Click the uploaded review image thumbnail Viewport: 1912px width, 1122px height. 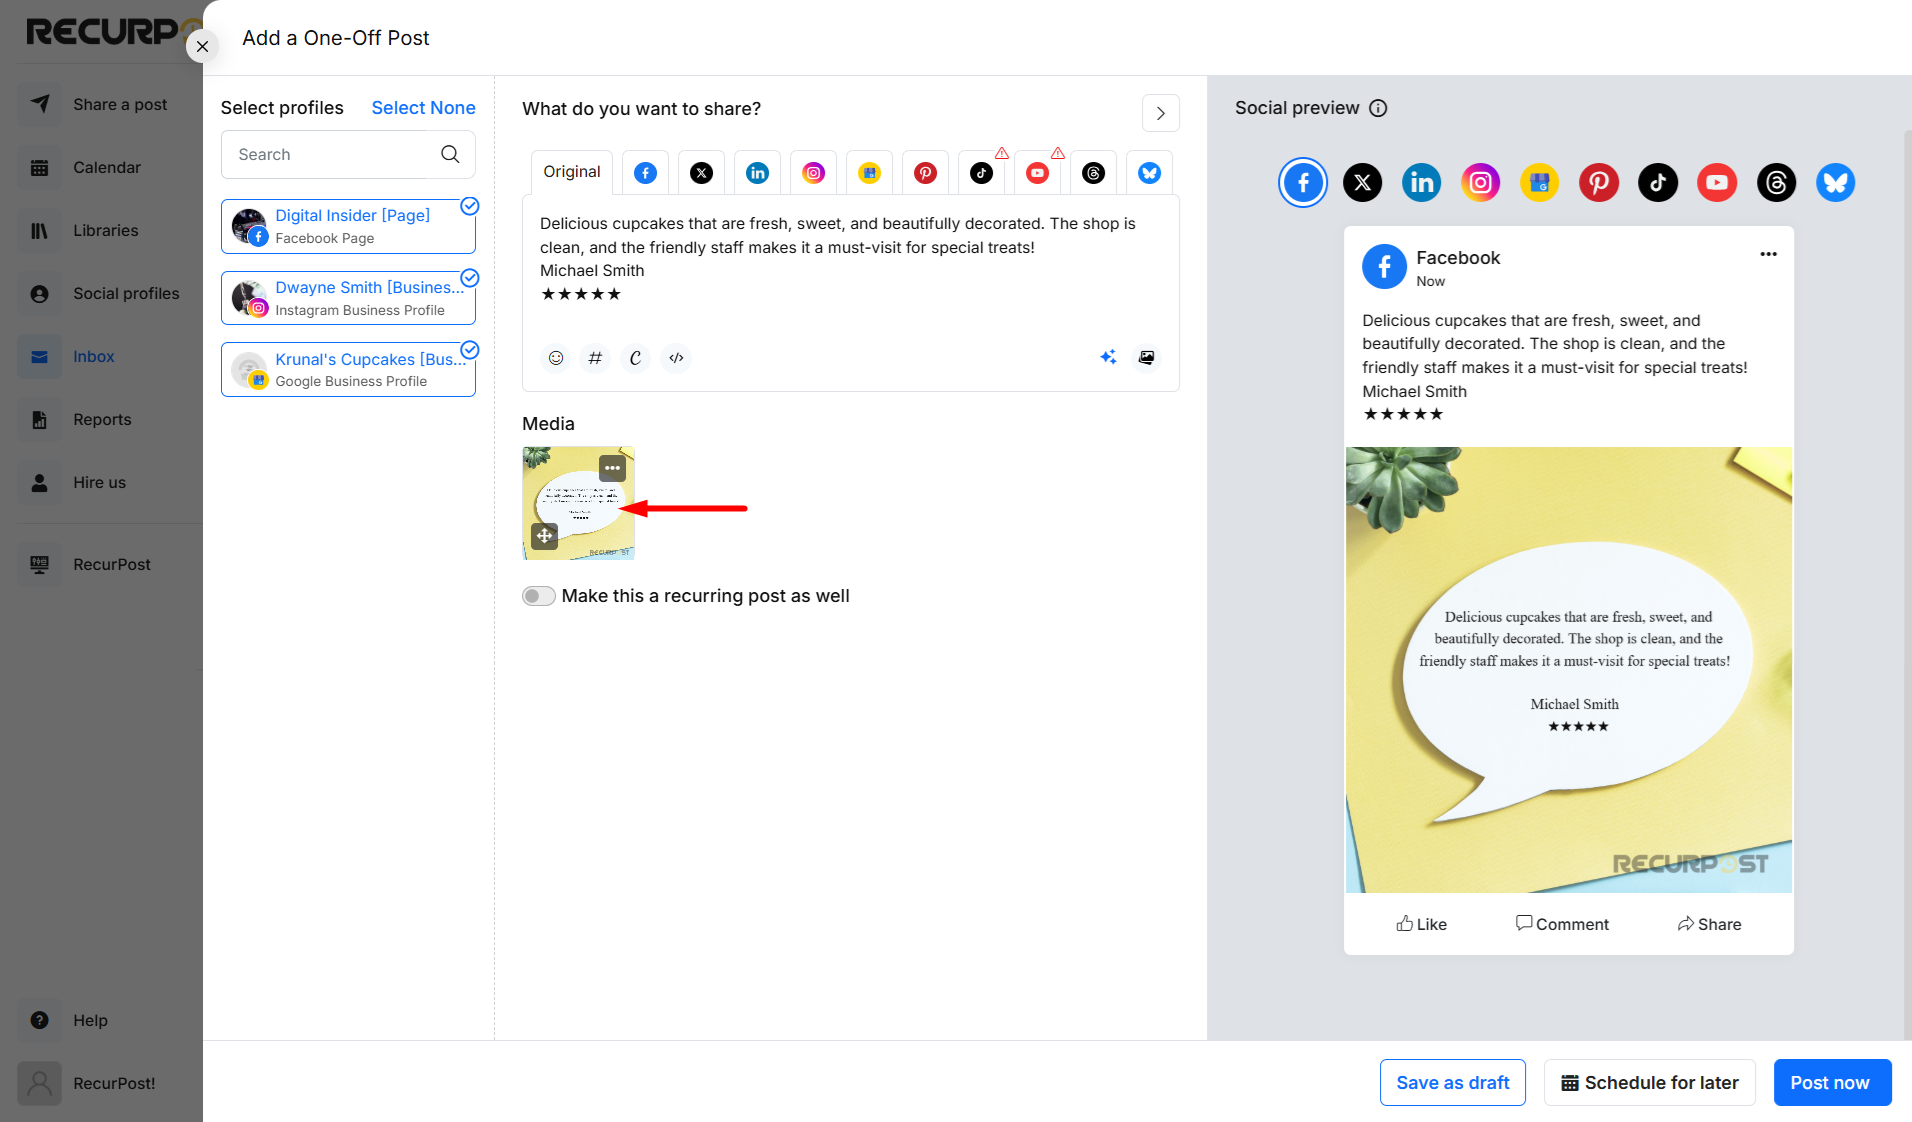(x=578, y=503)
